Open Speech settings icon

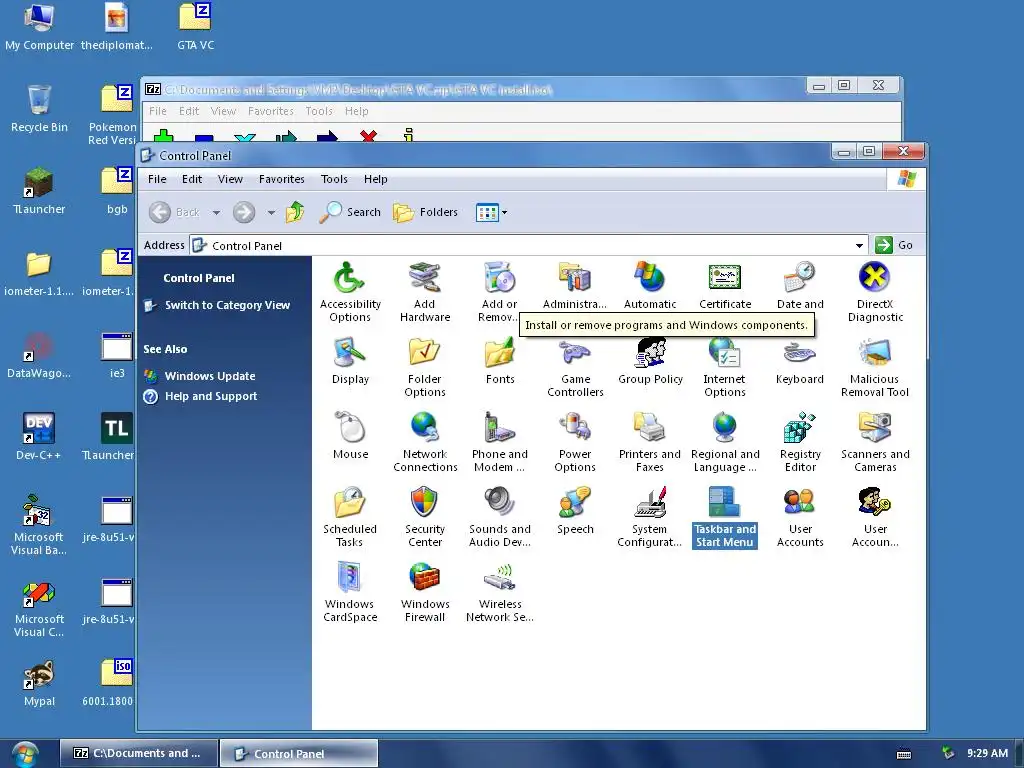pos(575,511)
